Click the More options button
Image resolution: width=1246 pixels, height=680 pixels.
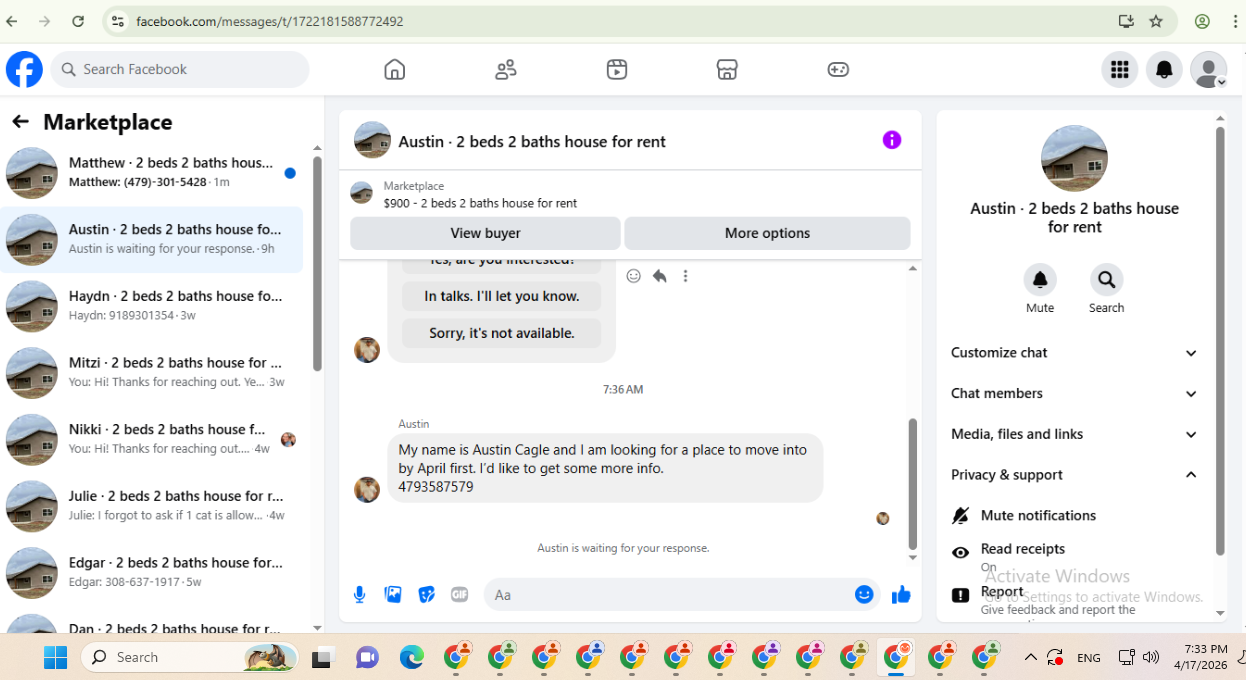click(x=767, y=233)
